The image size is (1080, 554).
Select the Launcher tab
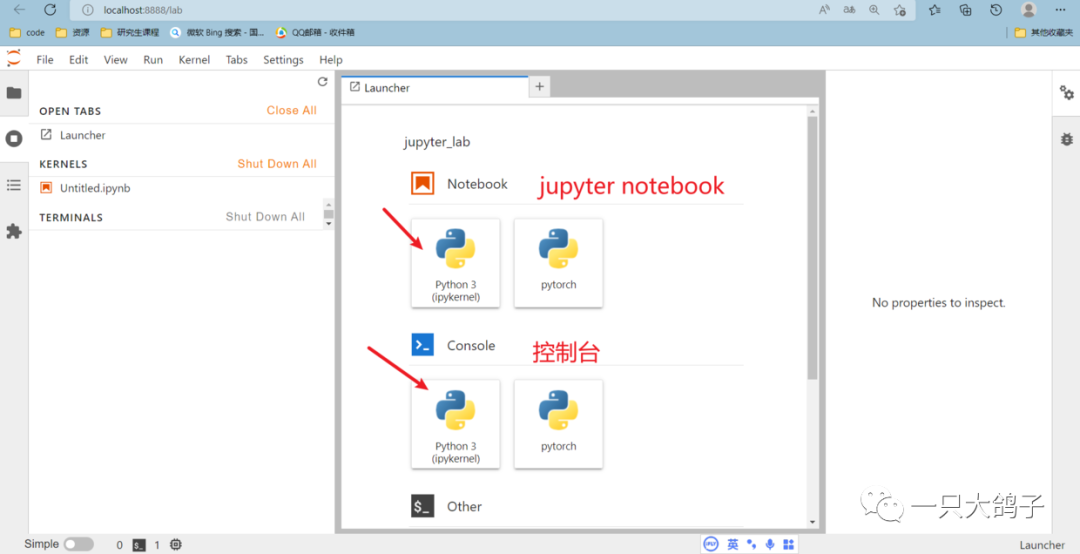tap(435, 88)
